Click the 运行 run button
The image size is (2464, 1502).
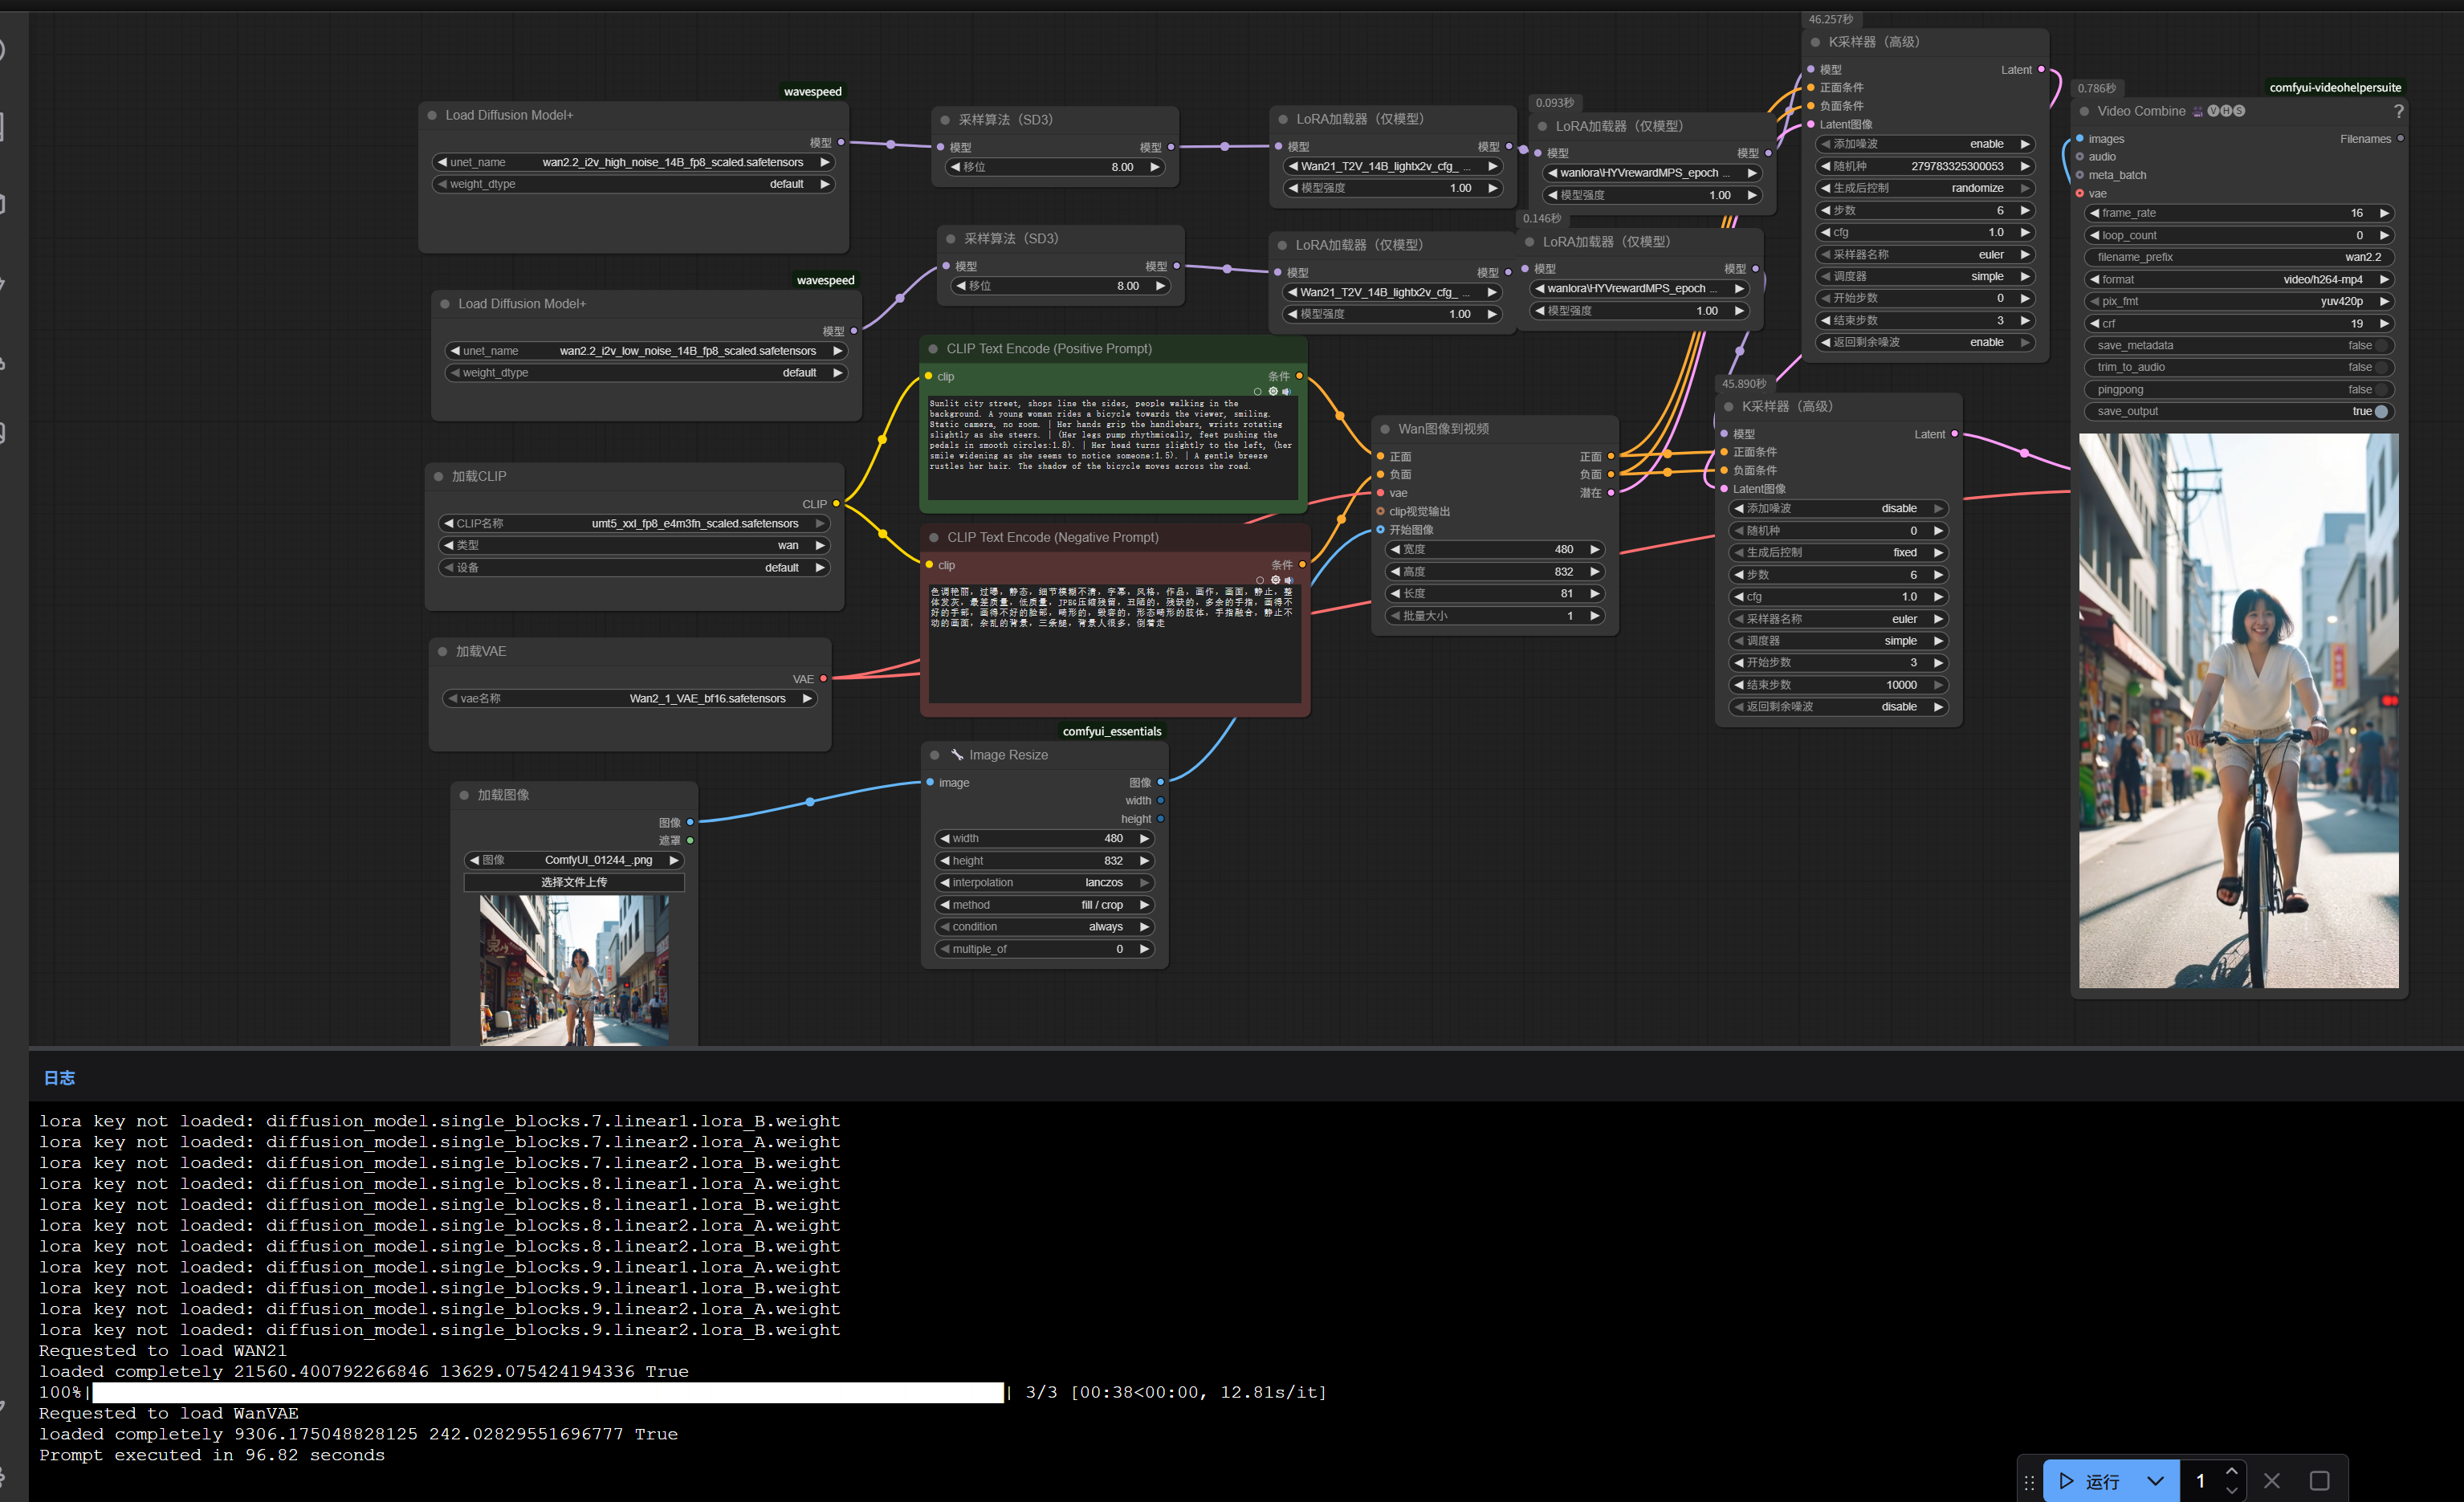[2091, 1481]
